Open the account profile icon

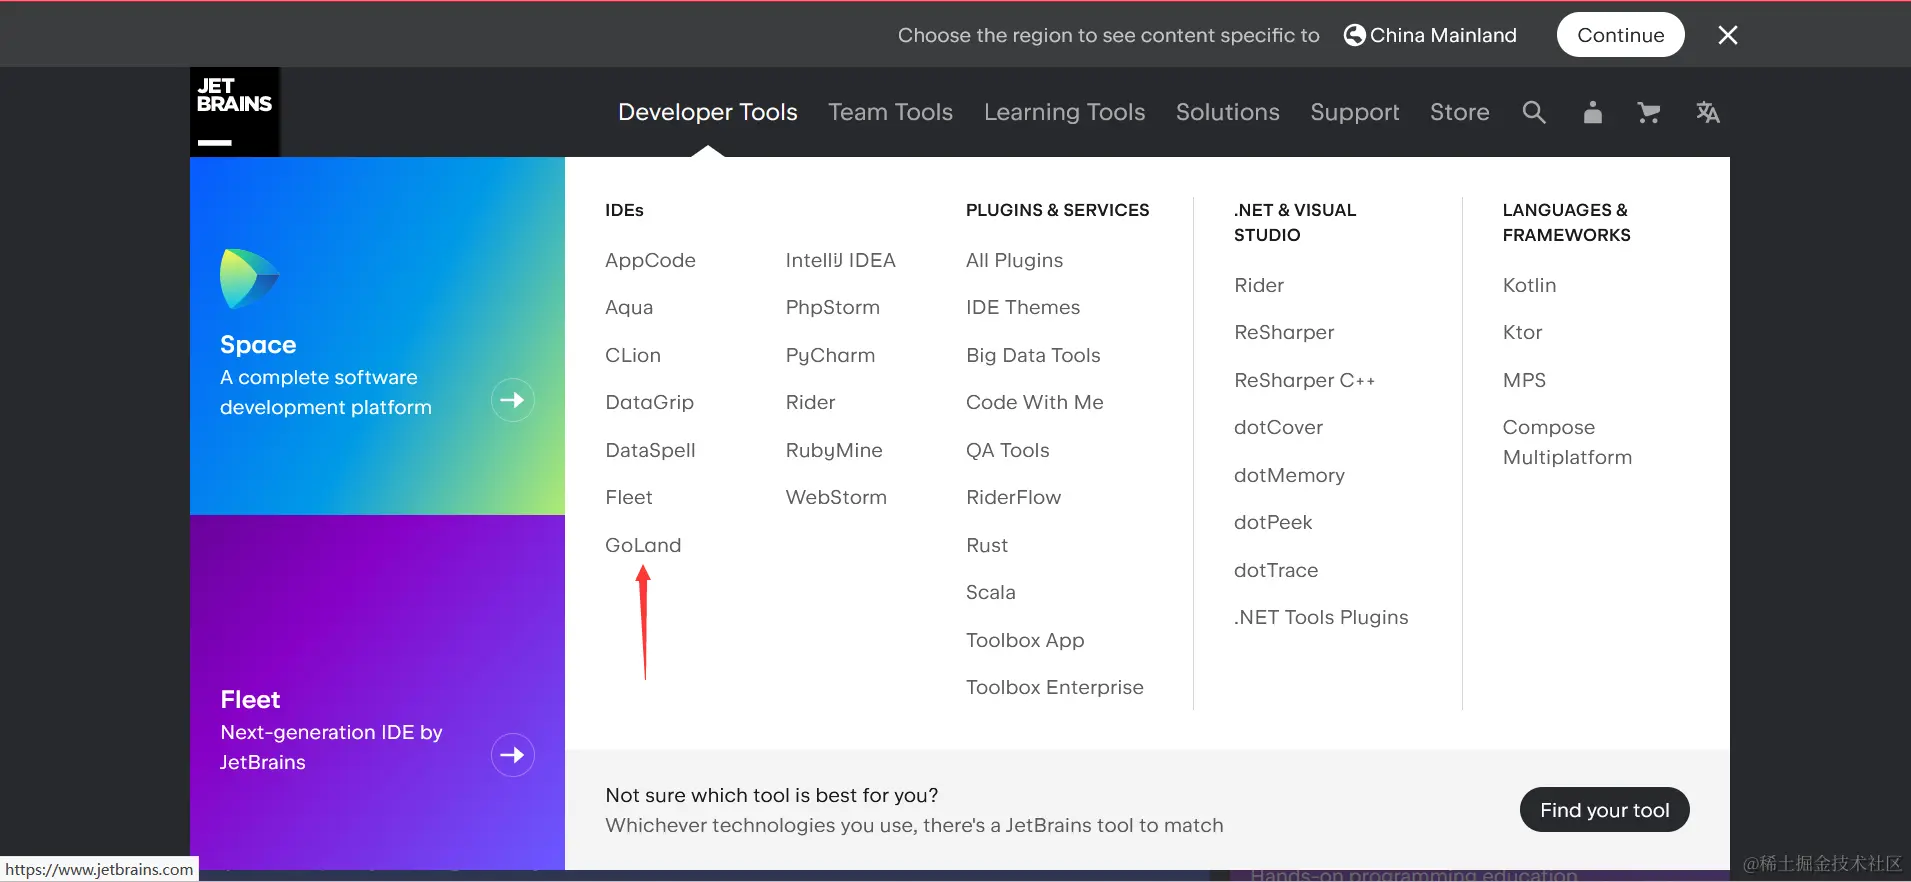click(x=1593, y=112)
